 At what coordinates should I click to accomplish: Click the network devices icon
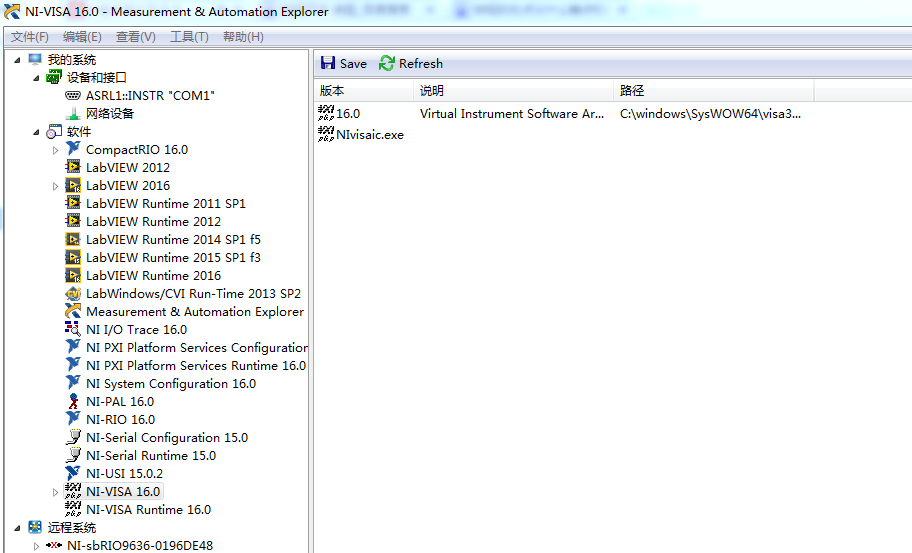pyautogui.click(x=73, y=113)
